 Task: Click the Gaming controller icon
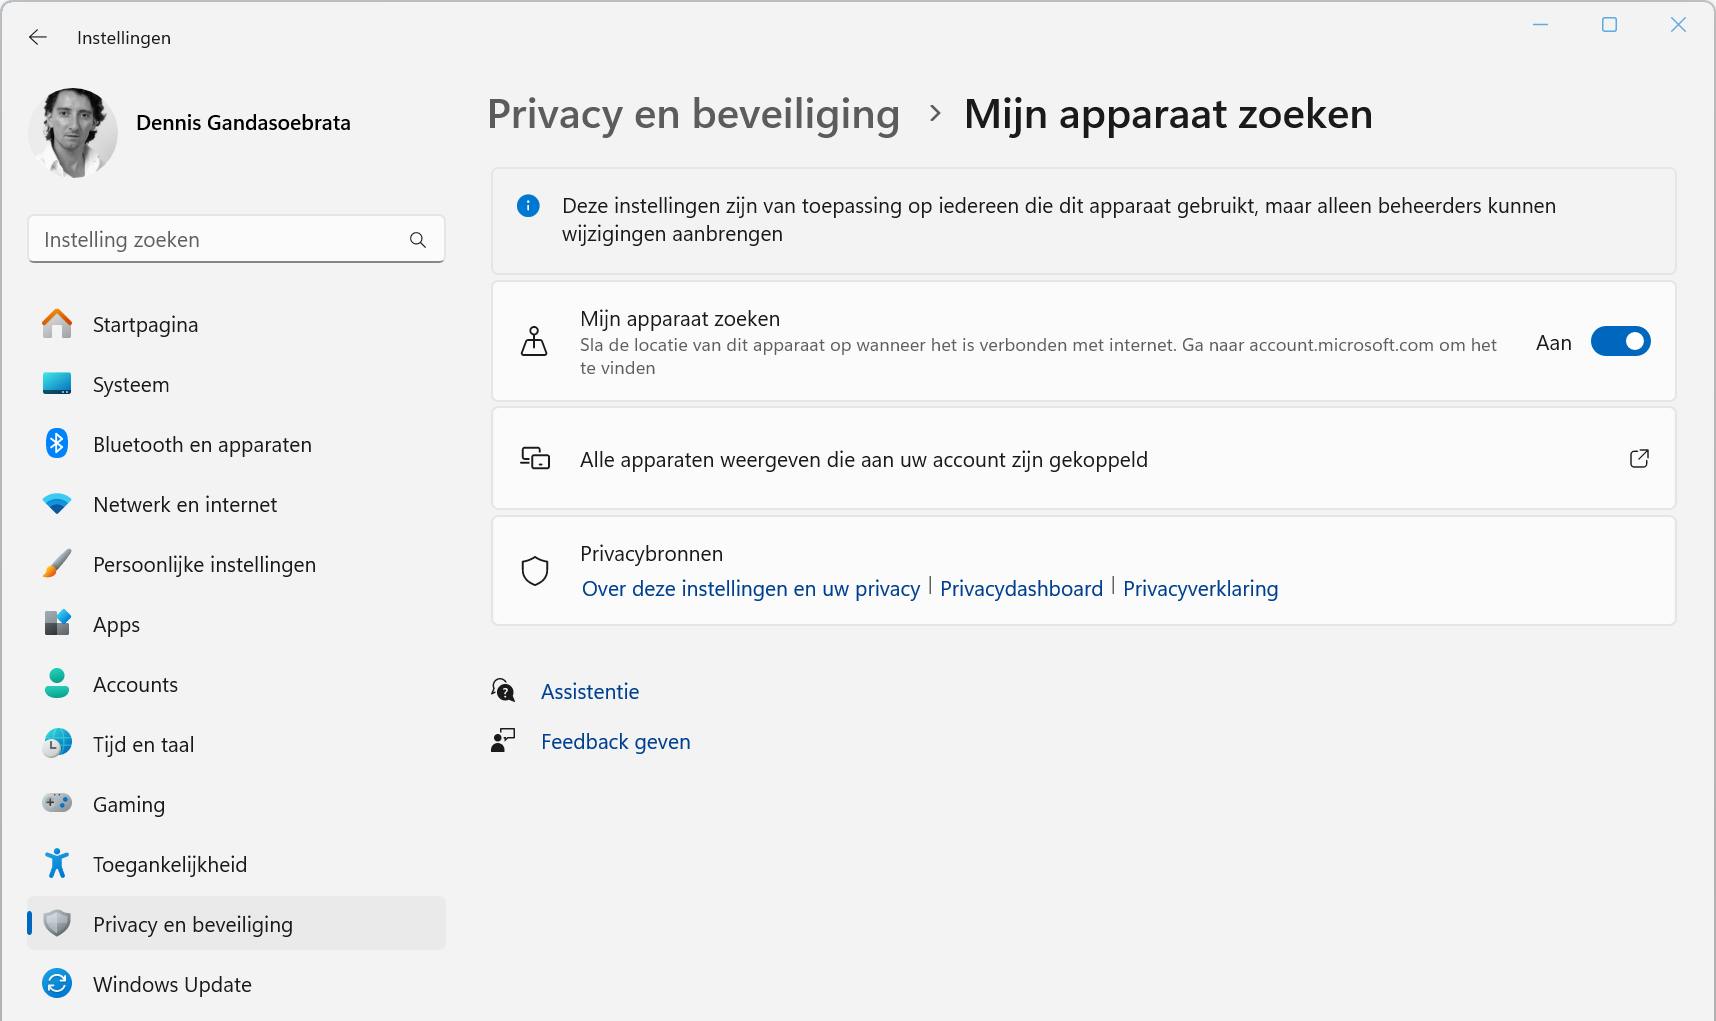[x=57, y=803]
